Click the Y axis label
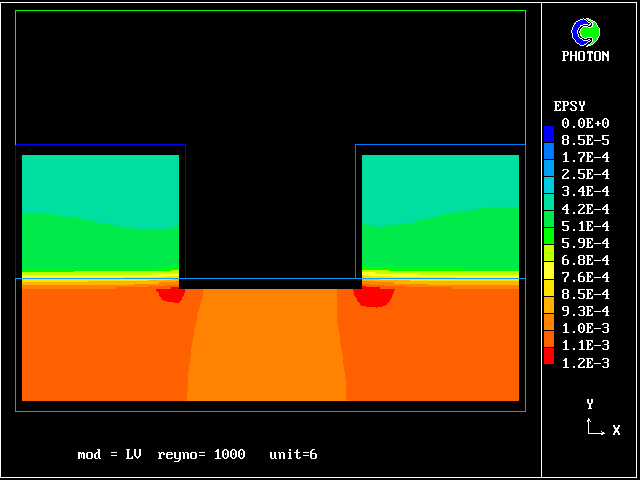640x480 pixels. click(x=590, y=404)
